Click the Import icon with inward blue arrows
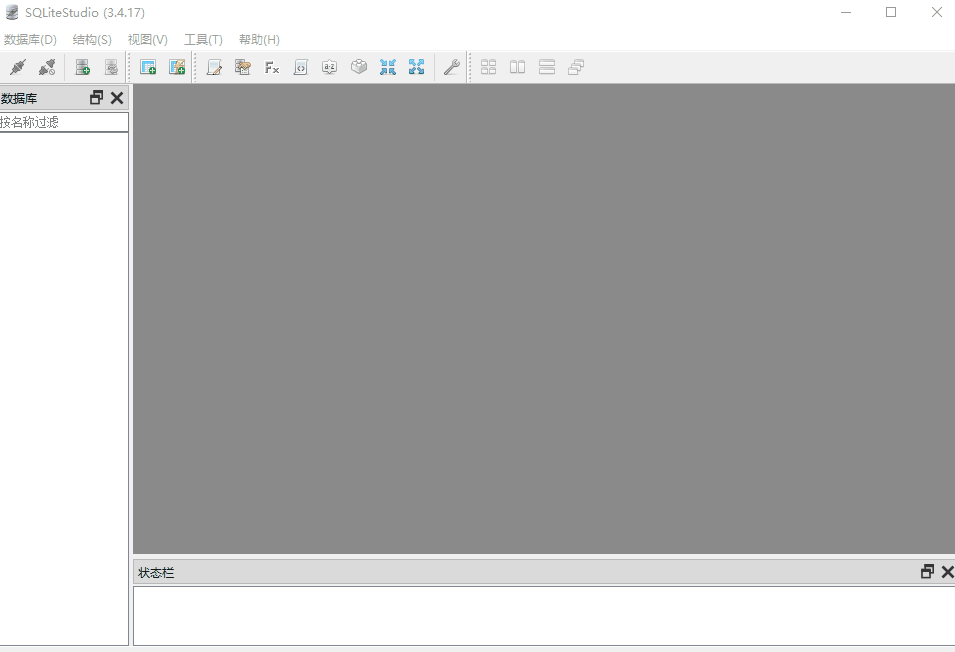Viewport: 955px width, 652px height. (388, 67)
